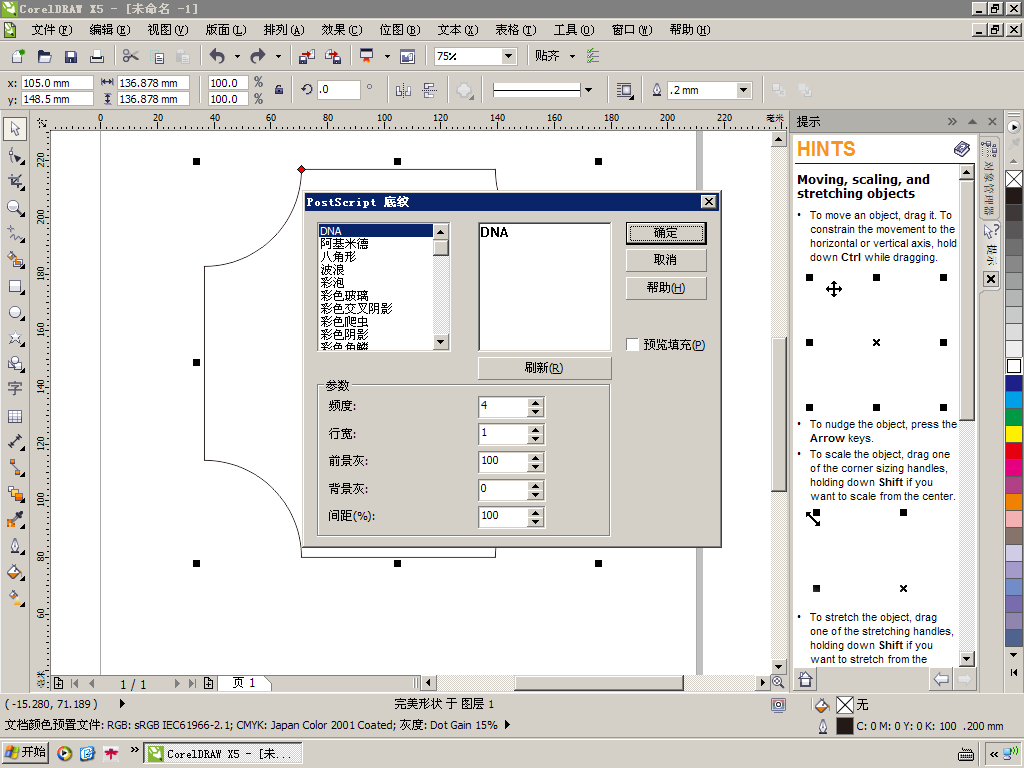Click the 帮助(H) button in the dialog
1024x768 pixels.
pyautogui.click(x=665, y=288)
